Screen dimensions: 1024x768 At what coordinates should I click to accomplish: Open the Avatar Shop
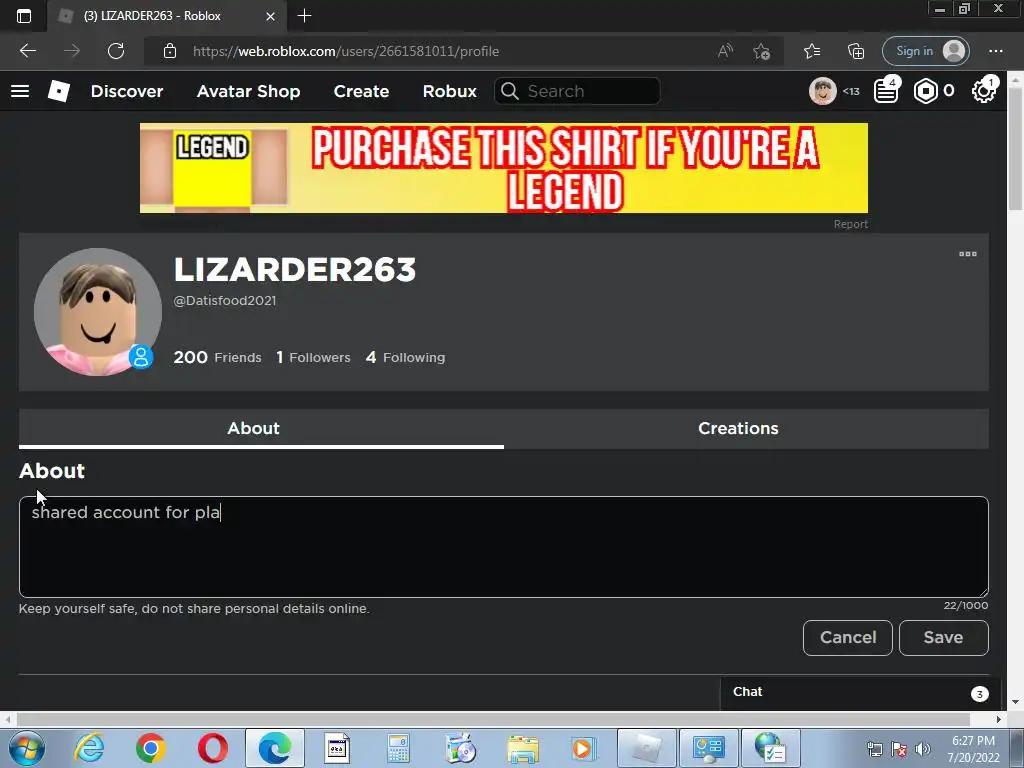point(248,91)
